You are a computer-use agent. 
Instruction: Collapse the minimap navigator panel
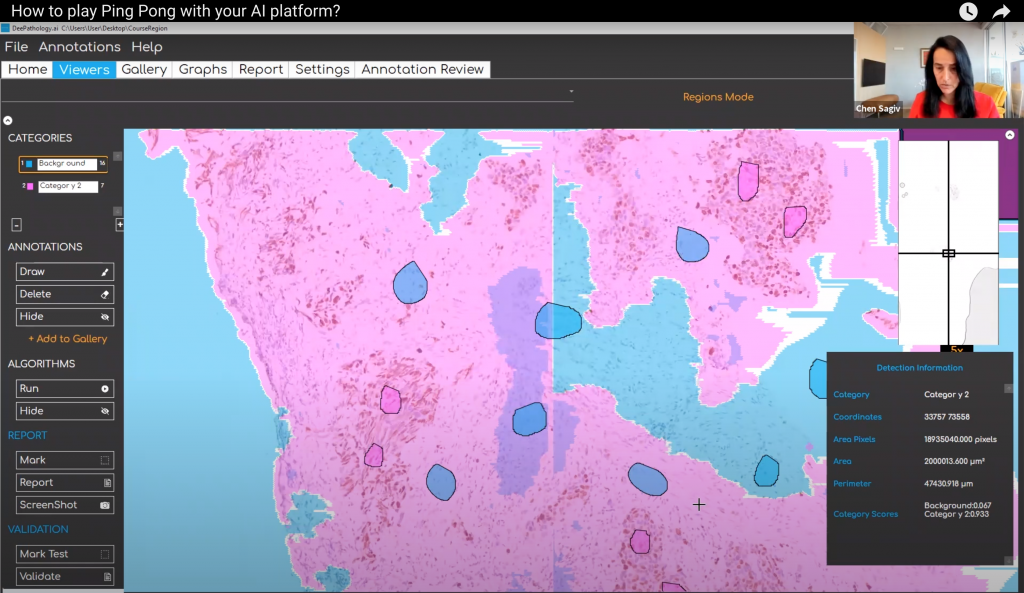point(1009,135)
